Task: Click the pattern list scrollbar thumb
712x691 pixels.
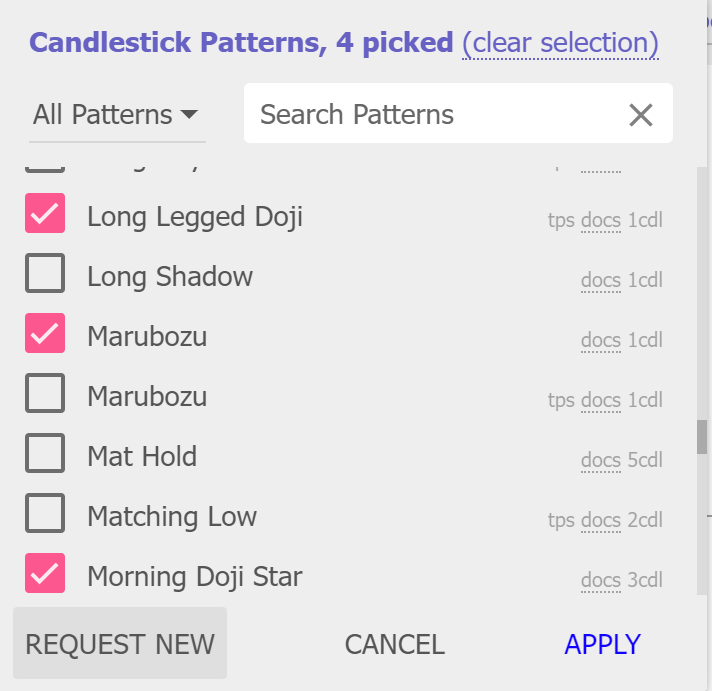Action: click(702, 436)
